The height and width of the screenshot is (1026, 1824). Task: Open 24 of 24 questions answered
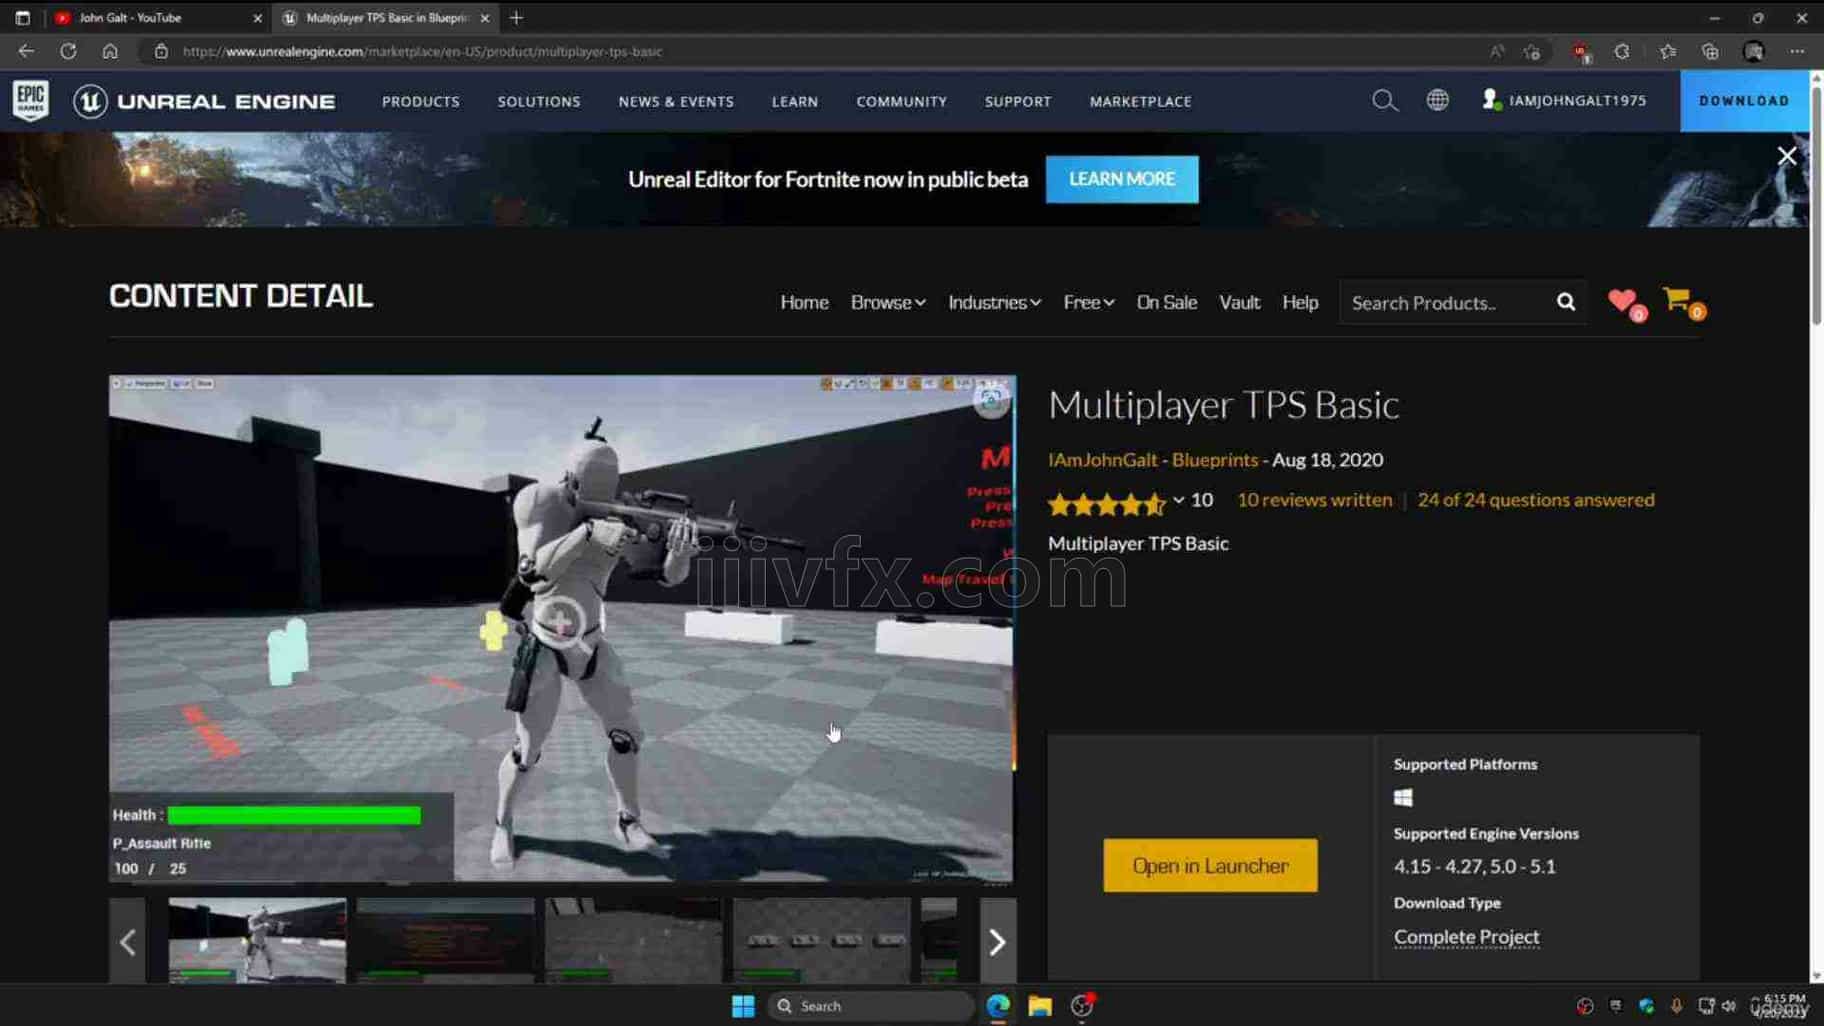click(1536, 500)
